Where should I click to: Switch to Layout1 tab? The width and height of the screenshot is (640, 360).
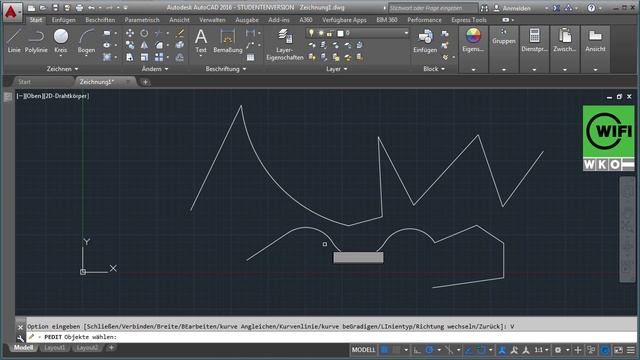(x=54, y=348)
